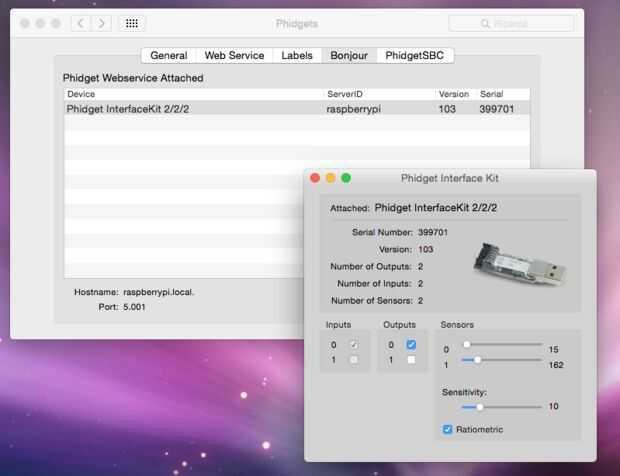
Task: Click the forward navigation arrow in Phidgets window
Action: 102,24
